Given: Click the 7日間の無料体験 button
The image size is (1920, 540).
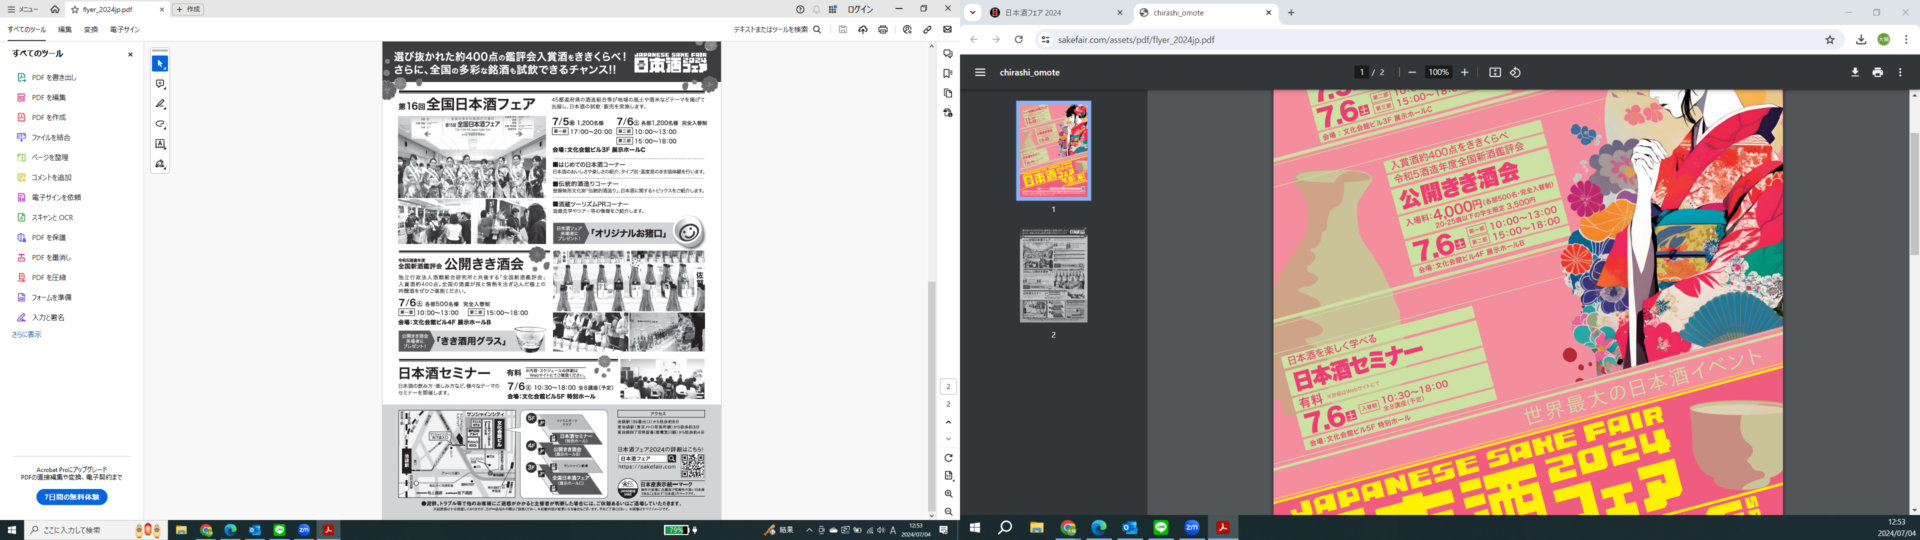Looking at the screenshot, I should click(x=72, y=497).
